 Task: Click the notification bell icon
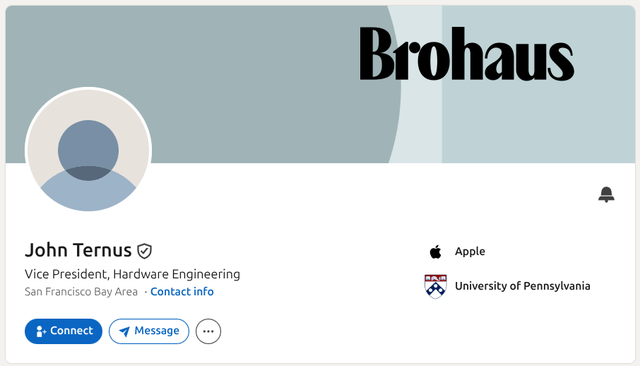click(x=606, y=194)
